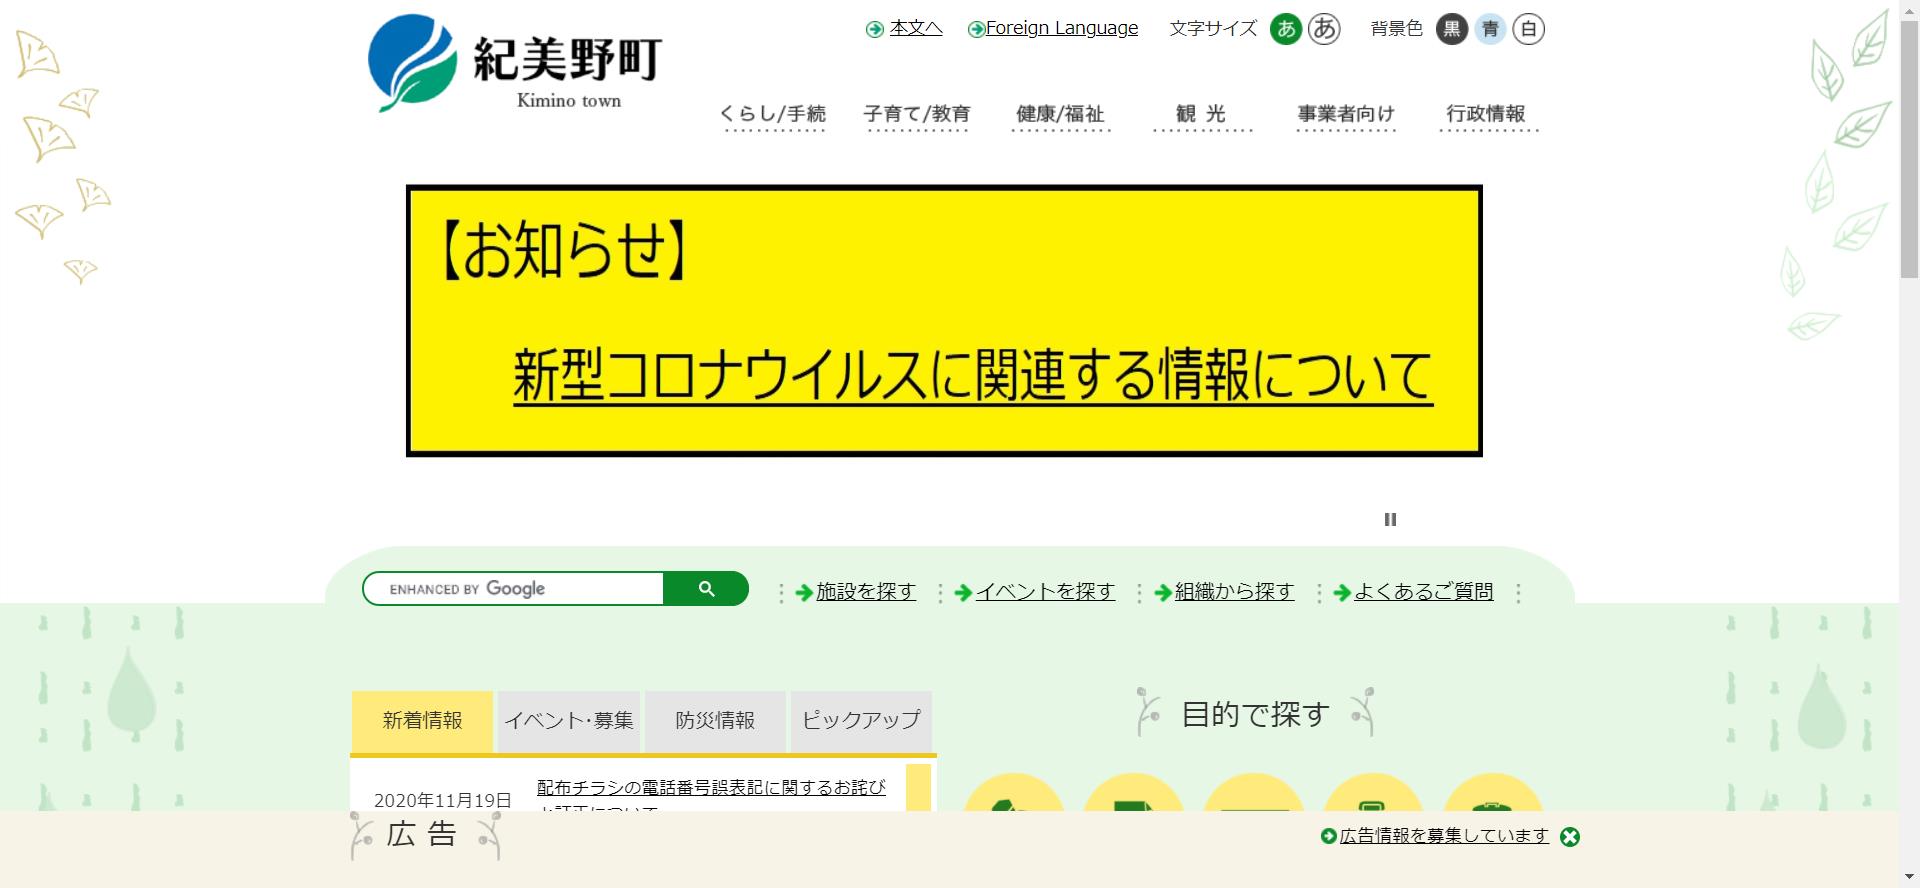Viewport: 1920px width, 888px height.
Task: Click the arrow icon beside Foreign Language
Action: [976, 30]
